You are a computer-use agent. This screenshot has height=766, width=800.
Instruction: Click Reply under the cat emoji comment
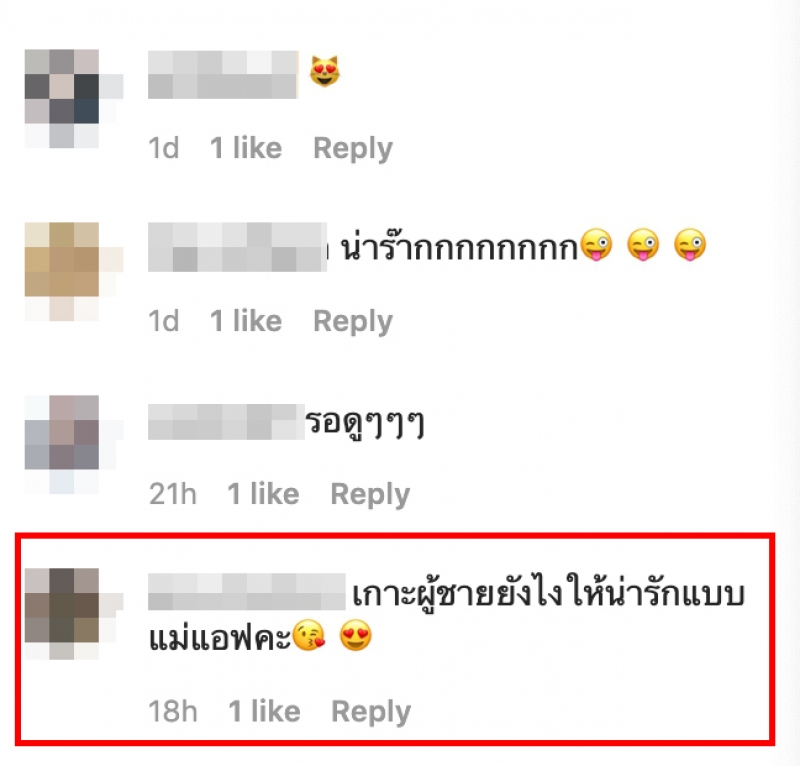(x=353, y=149)
